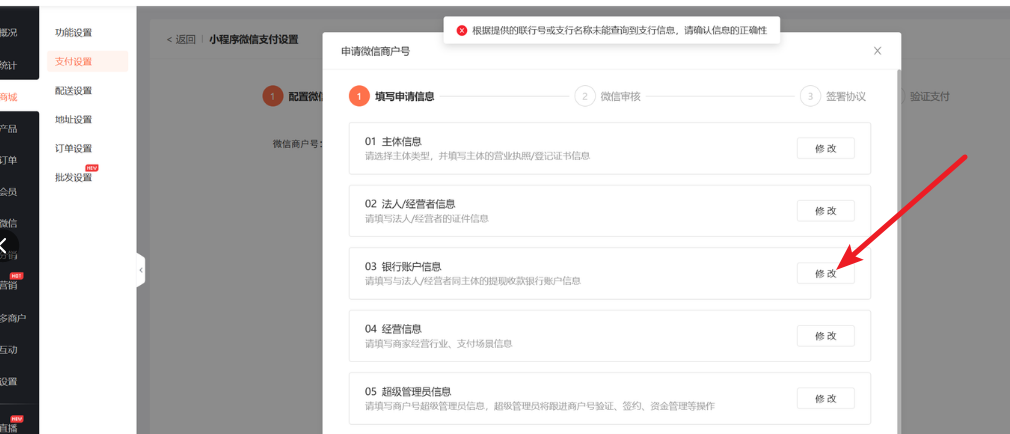The height and width of the screenshot is (434, 1010).
Task: Click the error toast message text
Action: (x=620, y=30)
